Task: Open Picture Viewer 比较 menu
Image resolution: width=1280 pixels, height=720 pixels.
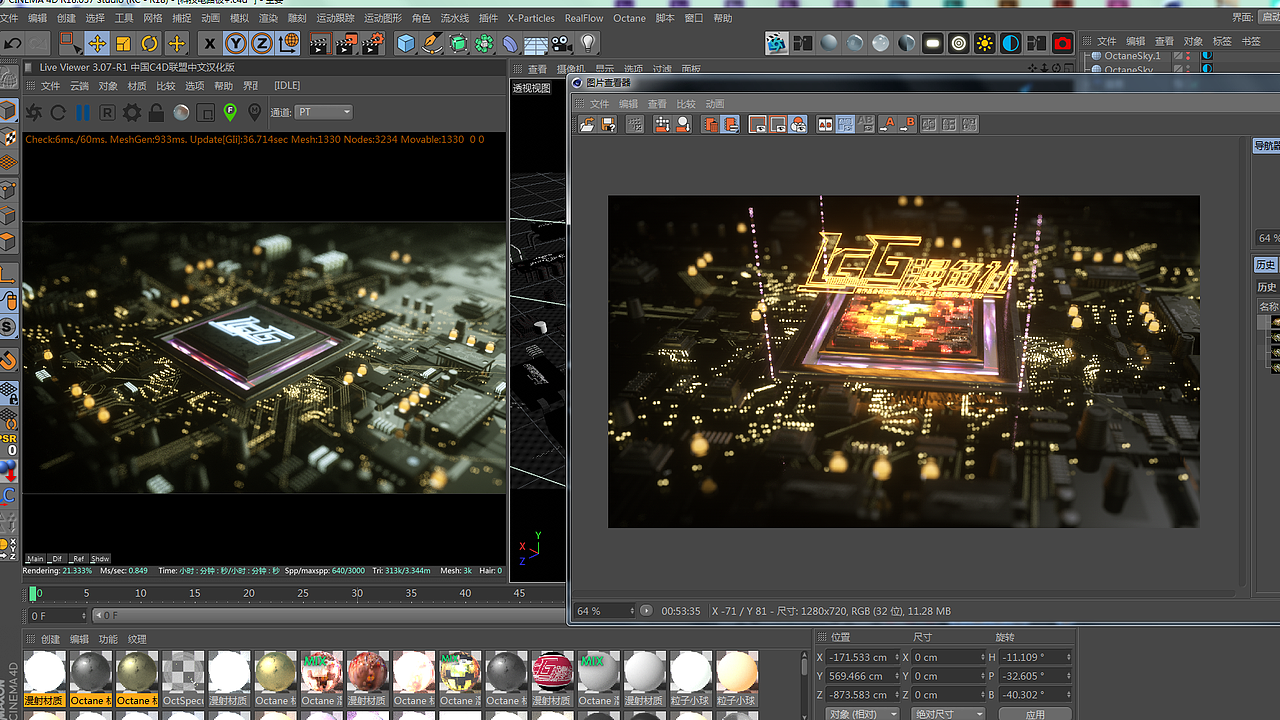Action: pyautogui.click(x=686, y=104)
